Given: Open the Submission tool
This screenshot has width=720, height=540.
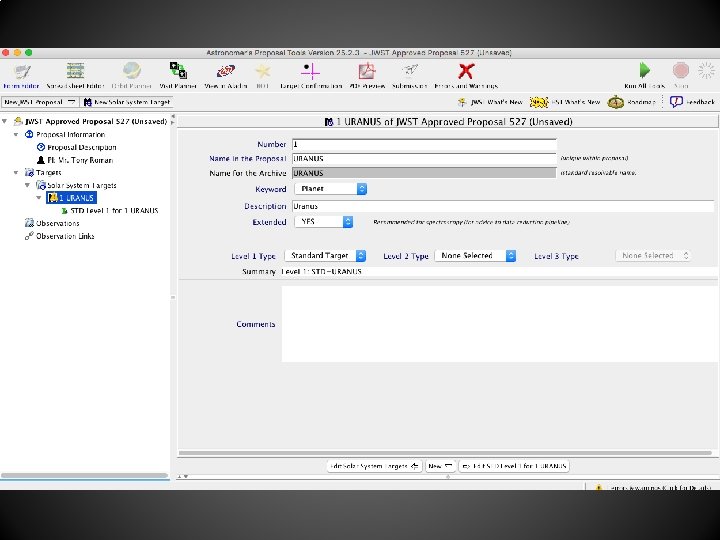Looking at the screenshot, I should coord(410,76).
